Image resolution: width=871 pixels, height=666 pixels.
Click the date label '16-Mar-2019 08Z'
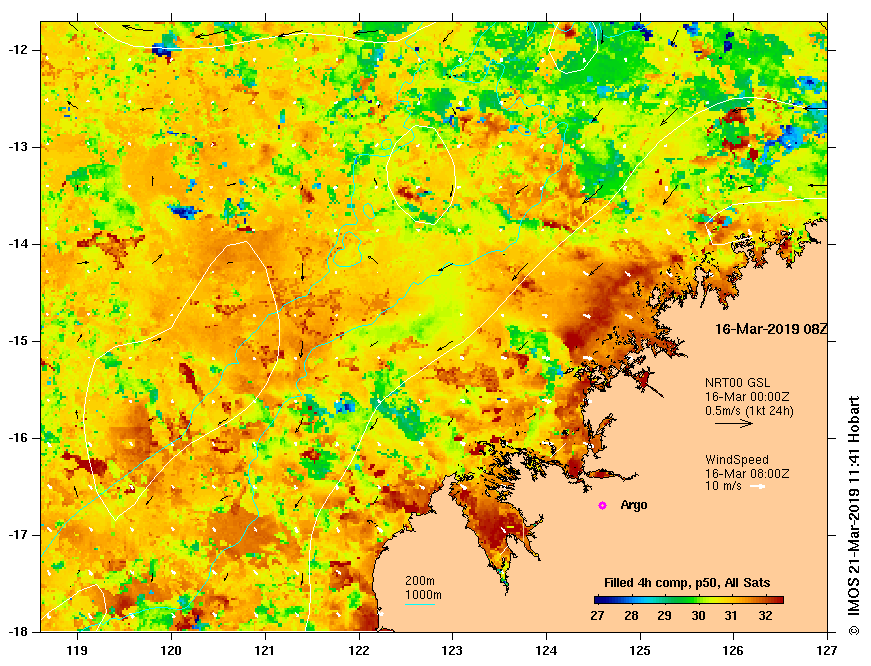[770, 329]
